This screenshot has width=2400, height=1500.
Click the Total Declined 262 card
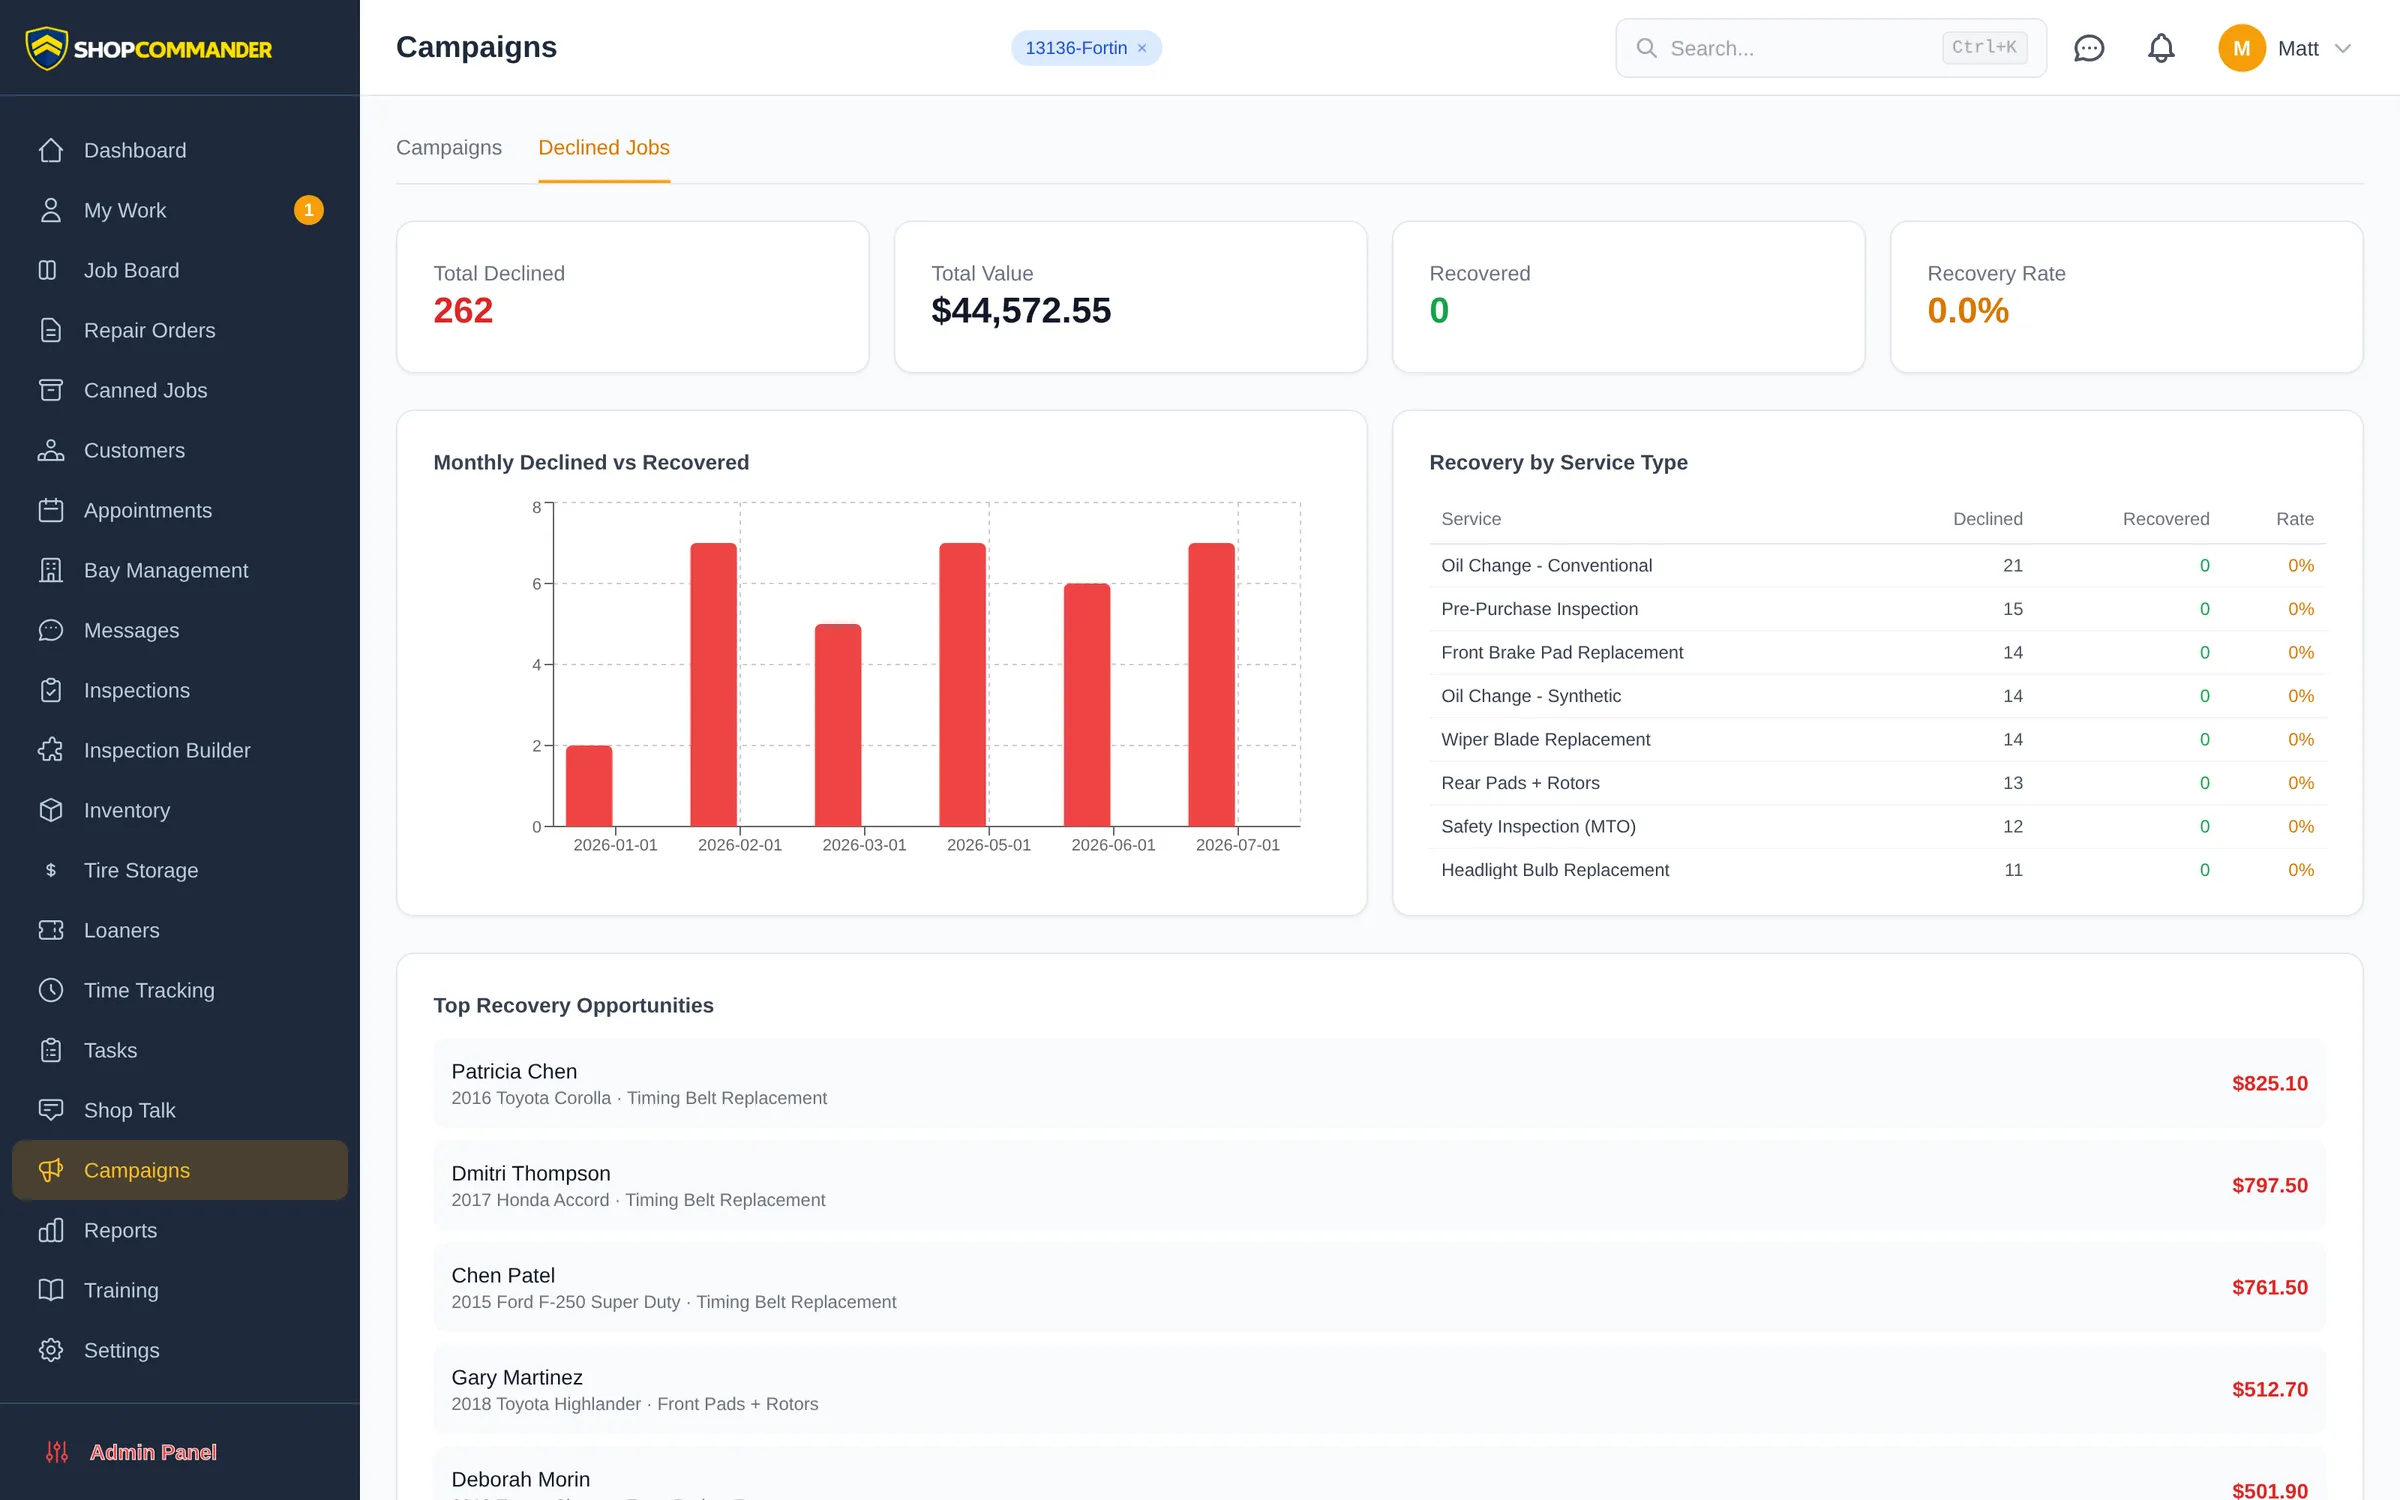coord(632,297)
